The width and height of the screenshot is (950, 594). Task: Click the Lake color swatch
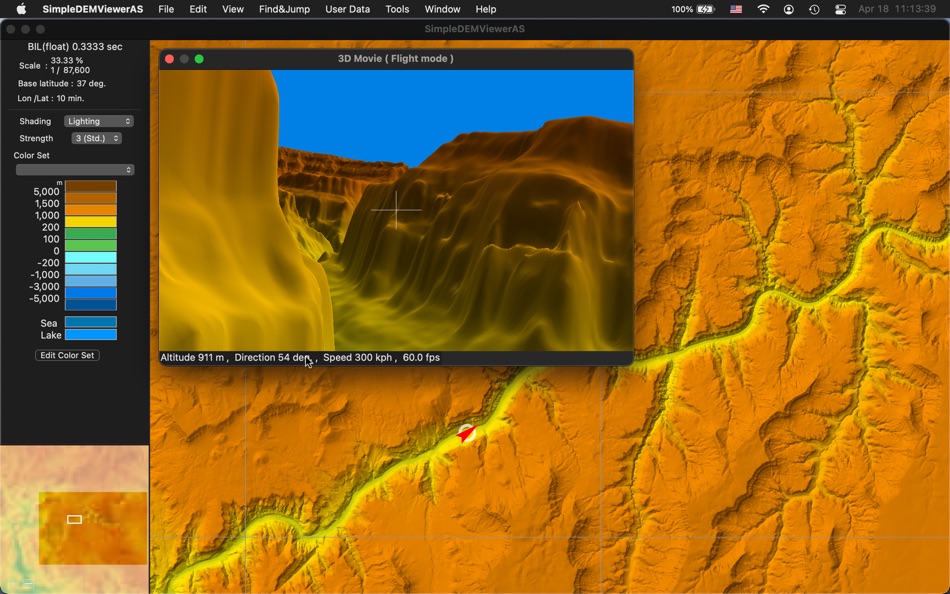(x=91, y=335)
